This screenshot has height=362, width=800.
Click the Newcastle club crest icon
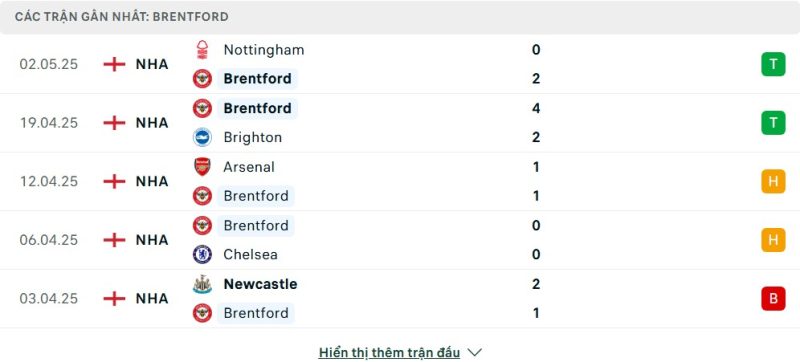202,283
